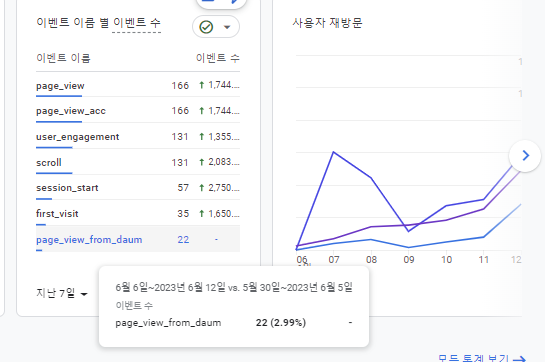The height and width of the screenshot is (362, 545).
Task: Click the next card arrow button
Action: click(525, 156)
